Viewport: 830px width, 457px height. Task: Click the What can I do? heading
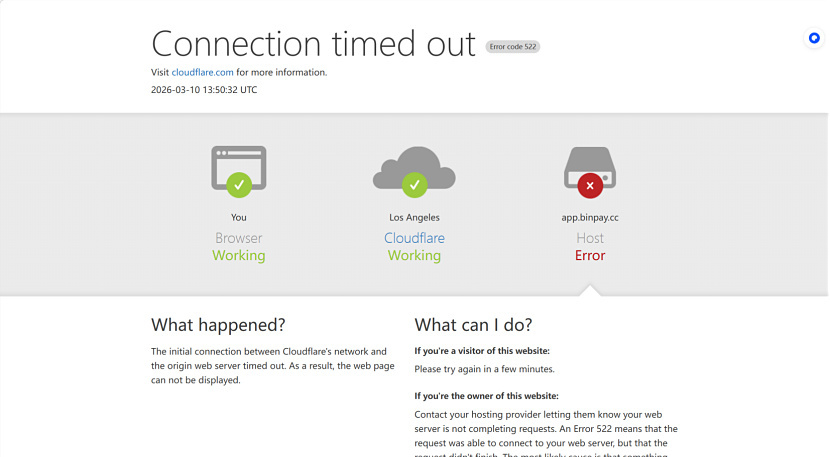[x=473, y=325]
